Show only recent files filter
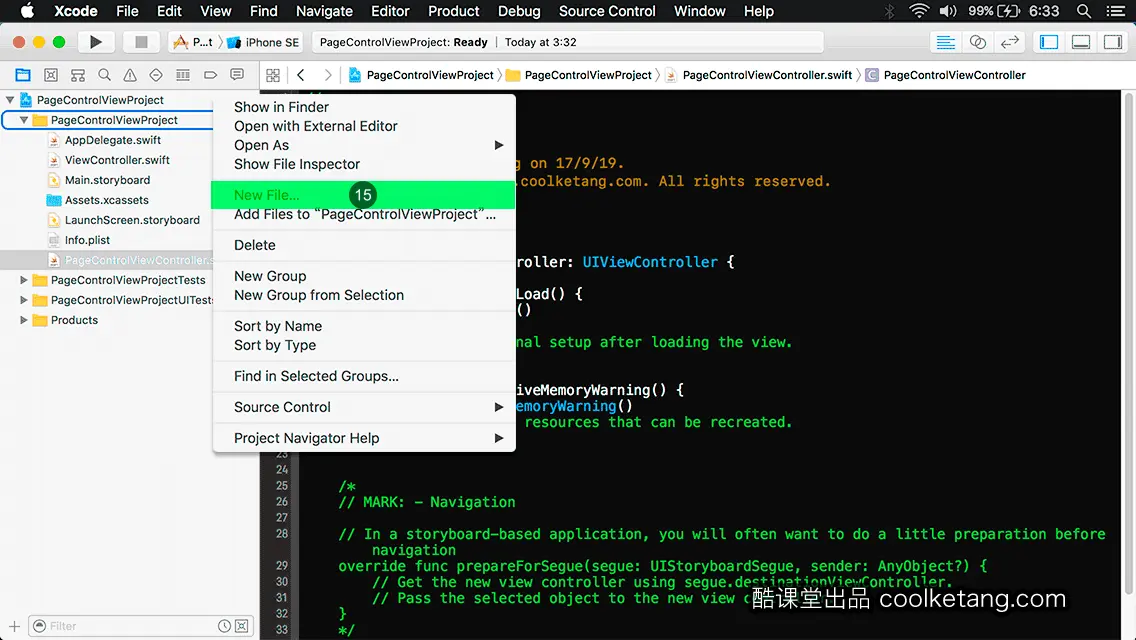This screenshot has width=1136, height=640. tap(225, 626)
